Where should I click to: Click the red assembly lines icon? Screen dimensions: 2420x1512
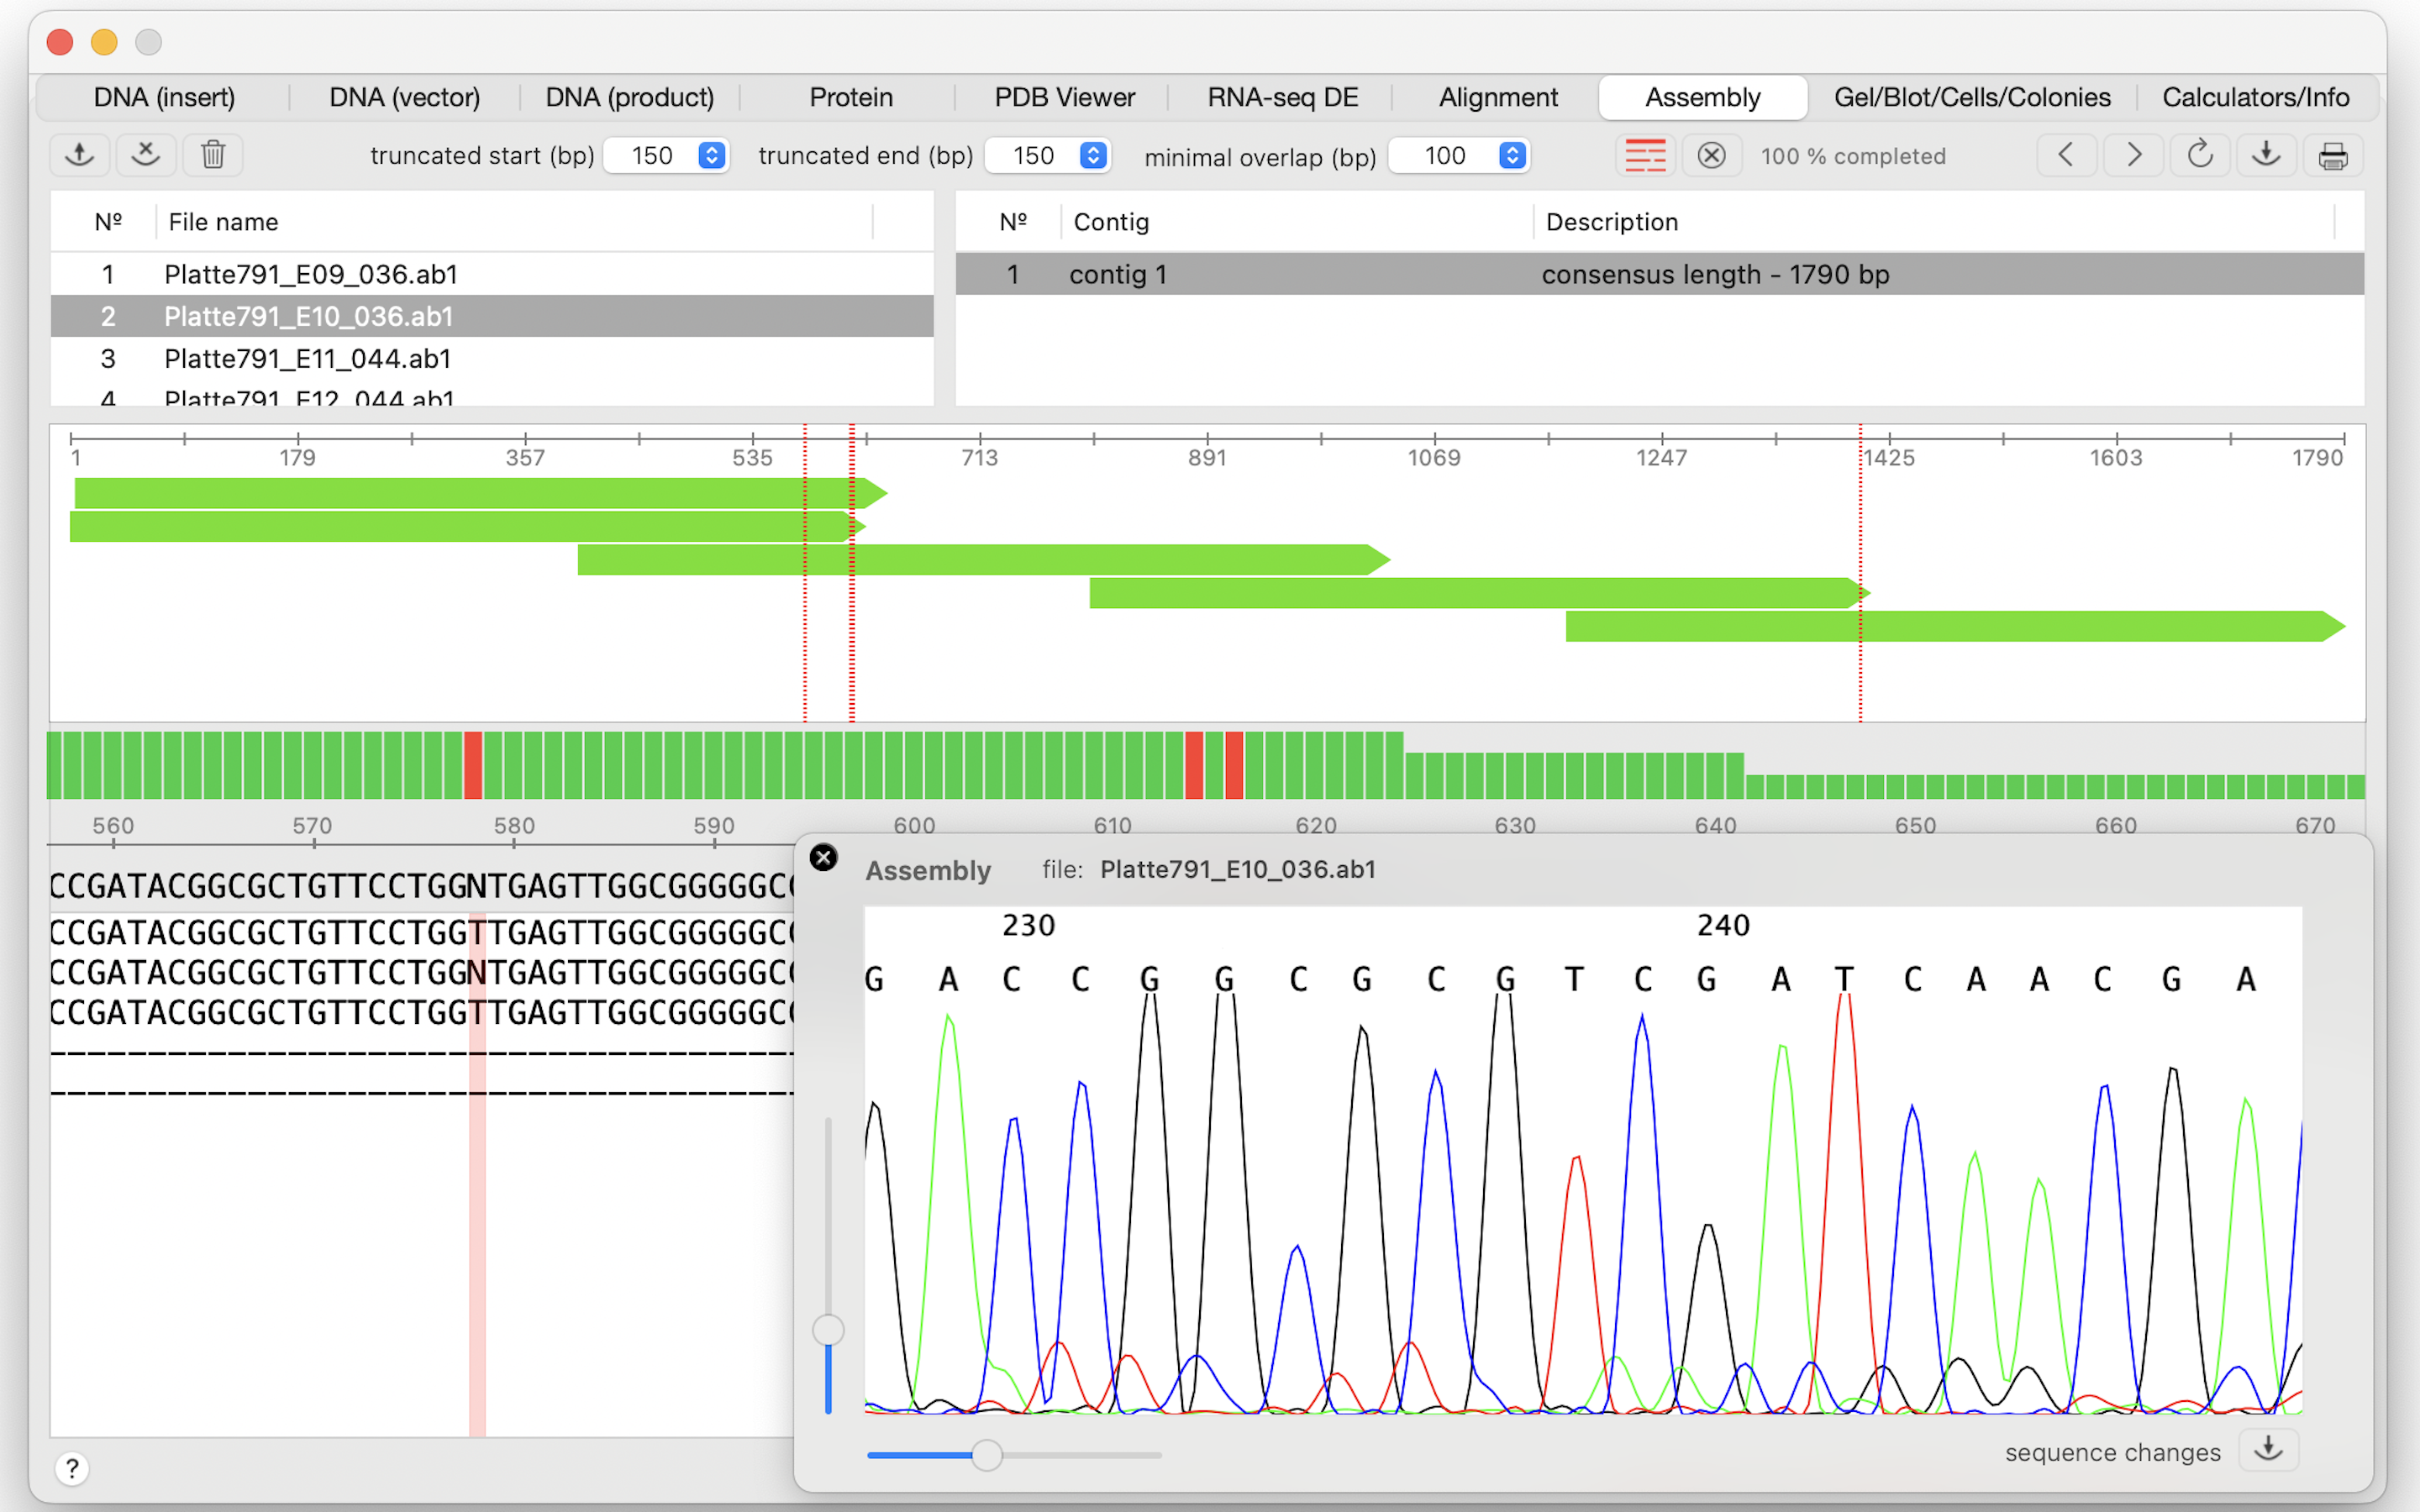pos(1645,156)
